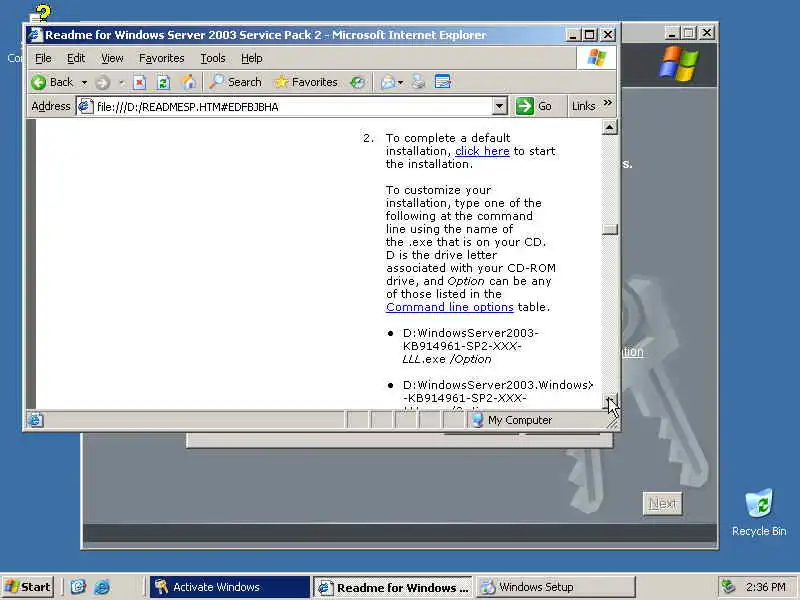The height and width of the screenshot is (600, 800).
Task: Click the Windows flag throbber logo
Action: [x=596, y=58]
